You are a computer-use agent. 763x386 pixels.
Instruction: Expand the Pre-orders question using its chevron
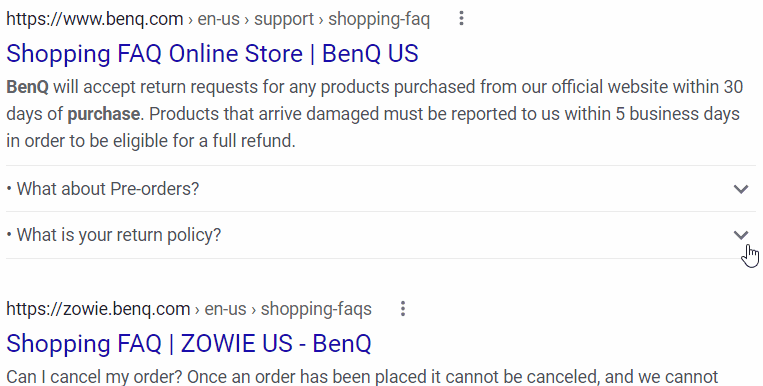741,189
